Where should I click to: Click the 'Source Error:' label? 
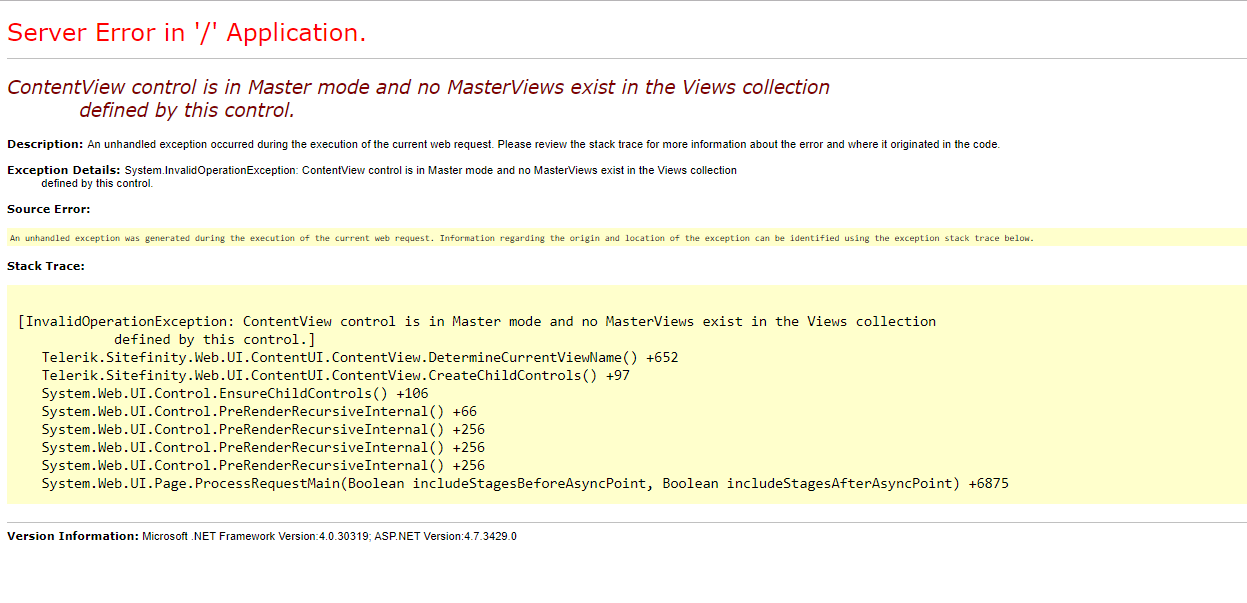[49, 209]
